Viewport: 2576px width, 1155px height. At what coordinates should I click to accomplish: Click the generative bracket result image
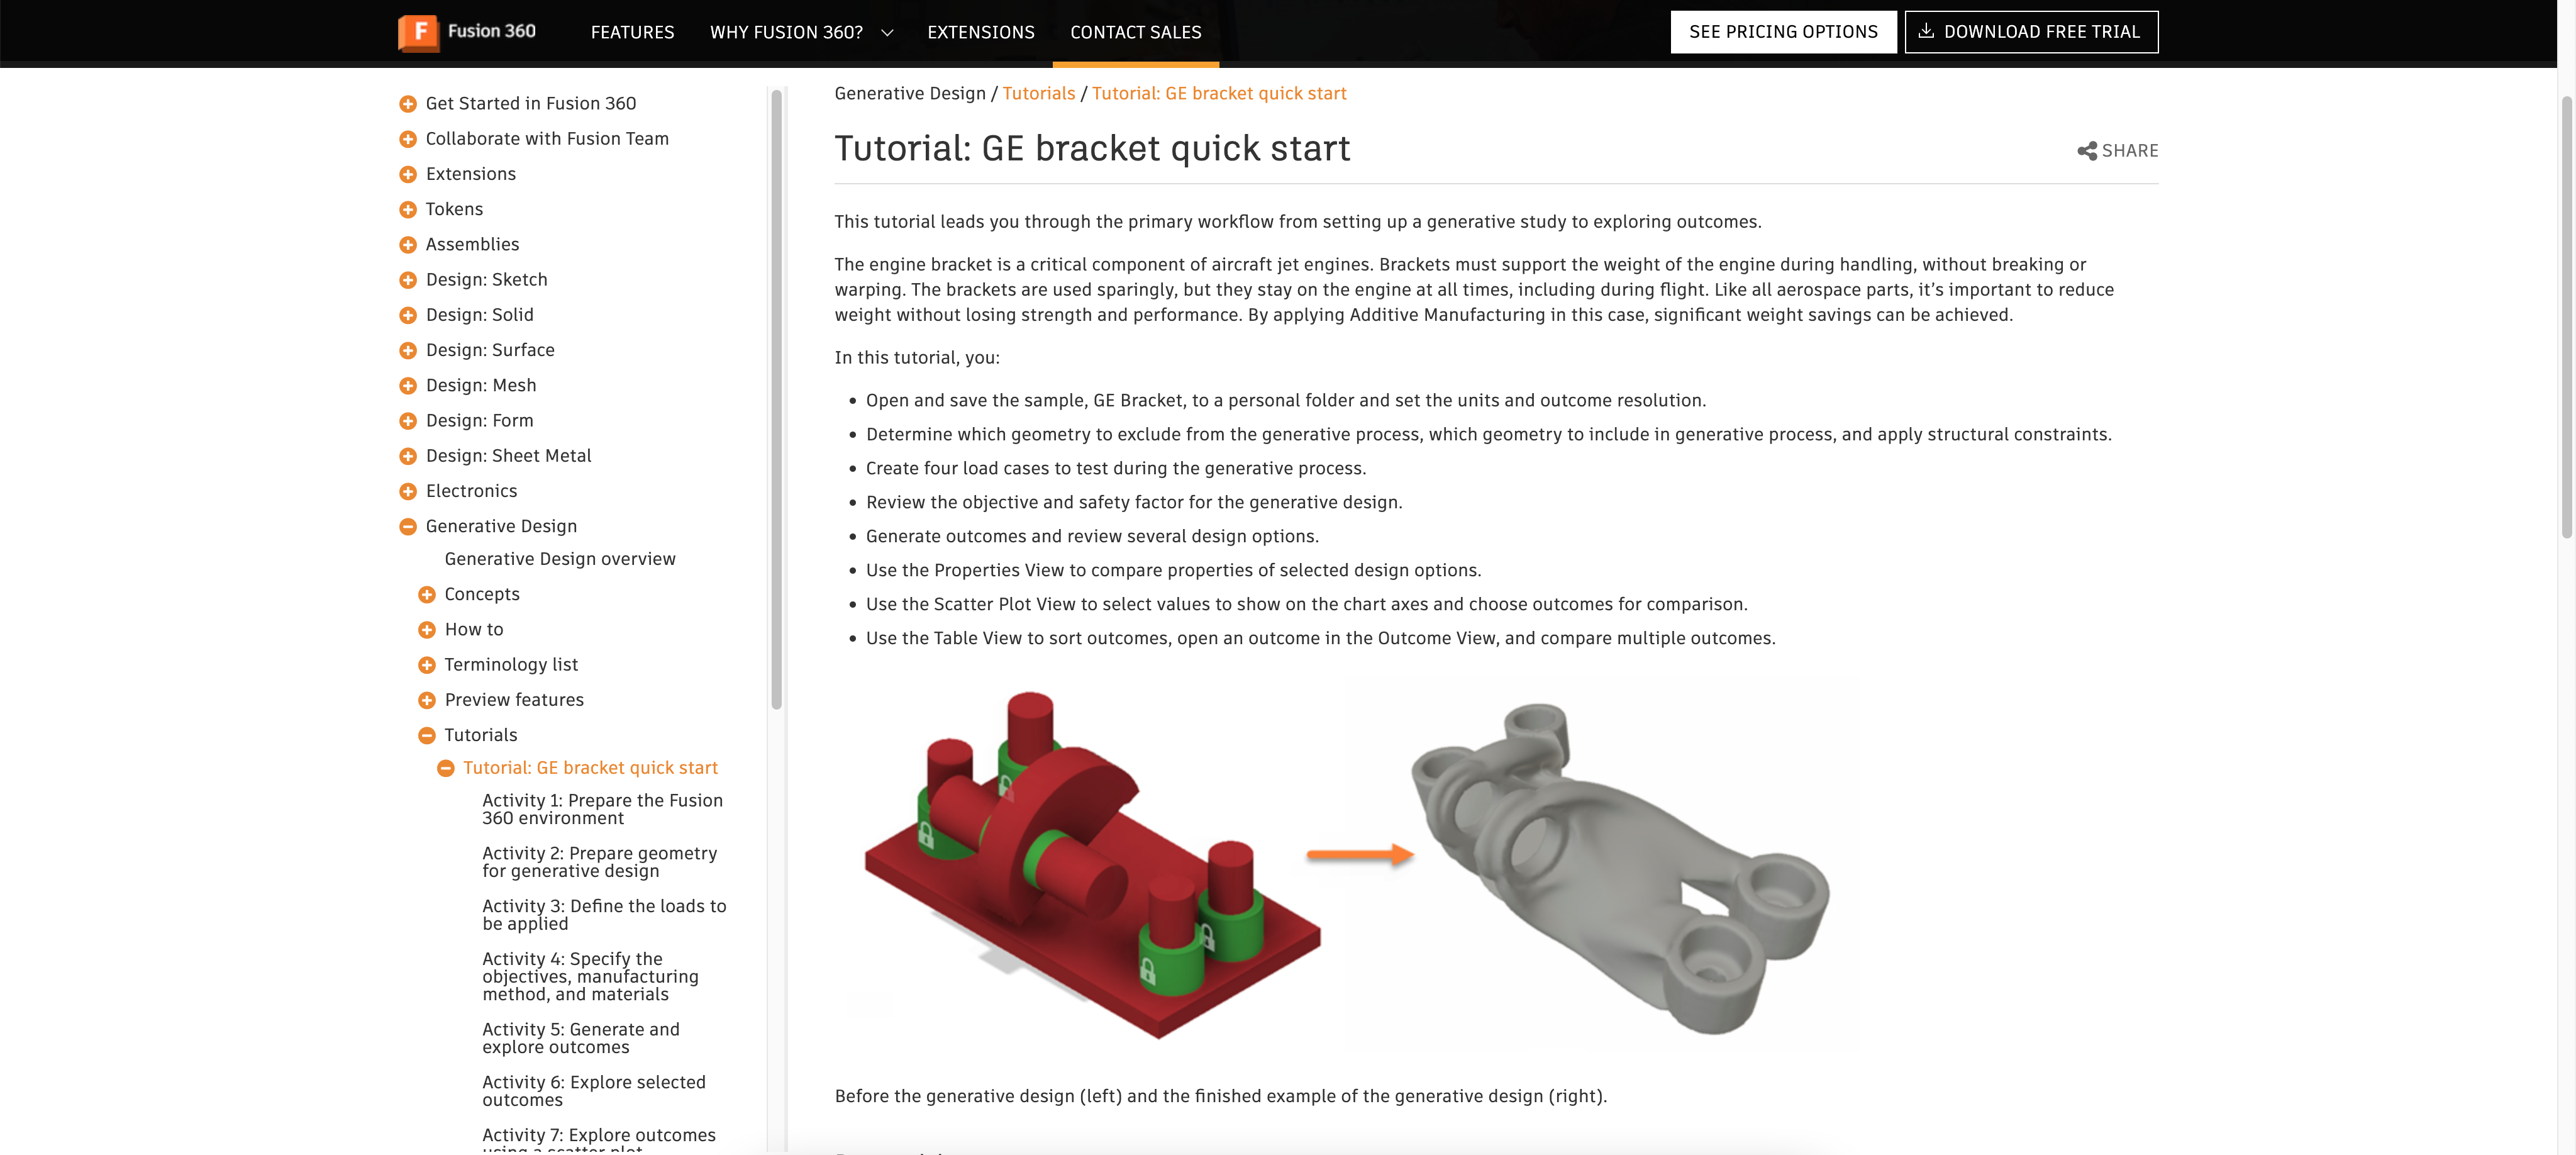click(x=1620, y=865)
